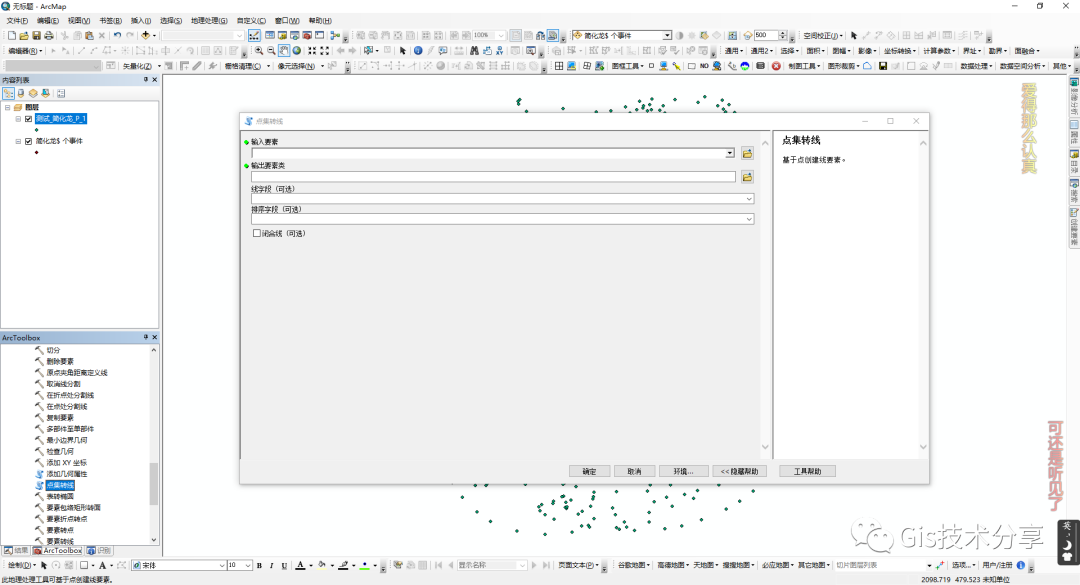Select the Pan hand tool
The width and height of the screenshot is (1080, 585).
pyautogui.click(x=284, y=51)
